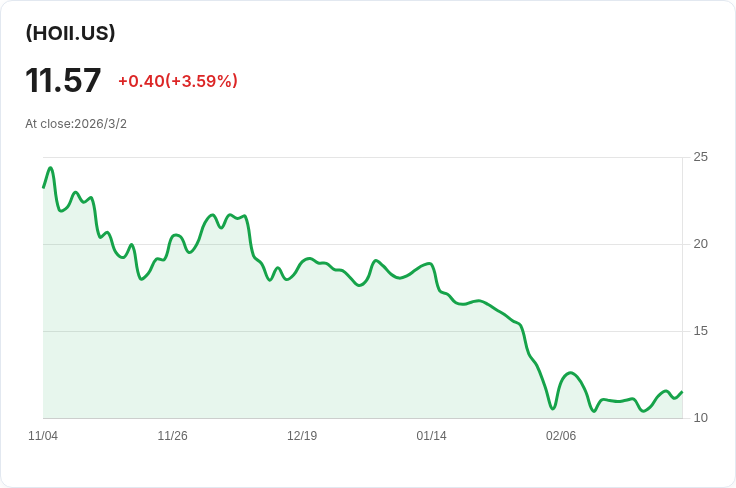Viewport: 736px width, 488px height.
Task: Click the red +0.40(+3.59%) change value
Action: [x=177, y=81]
